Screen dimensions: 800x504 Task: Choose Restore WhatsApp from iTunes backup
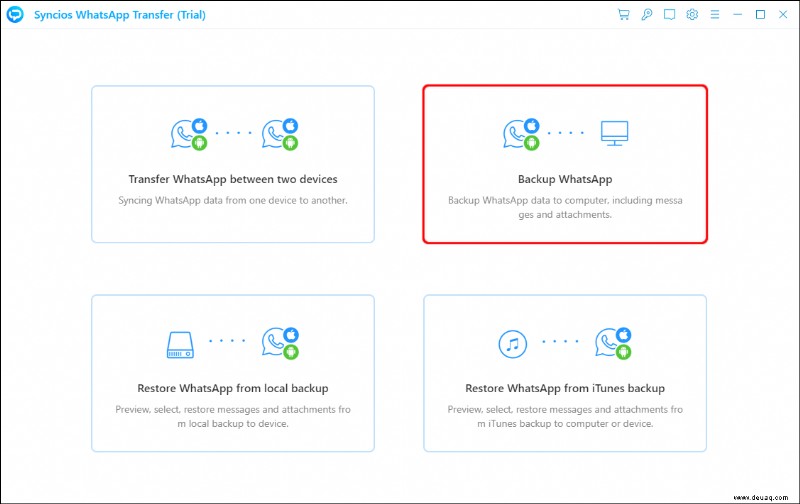tap(565, 373)
